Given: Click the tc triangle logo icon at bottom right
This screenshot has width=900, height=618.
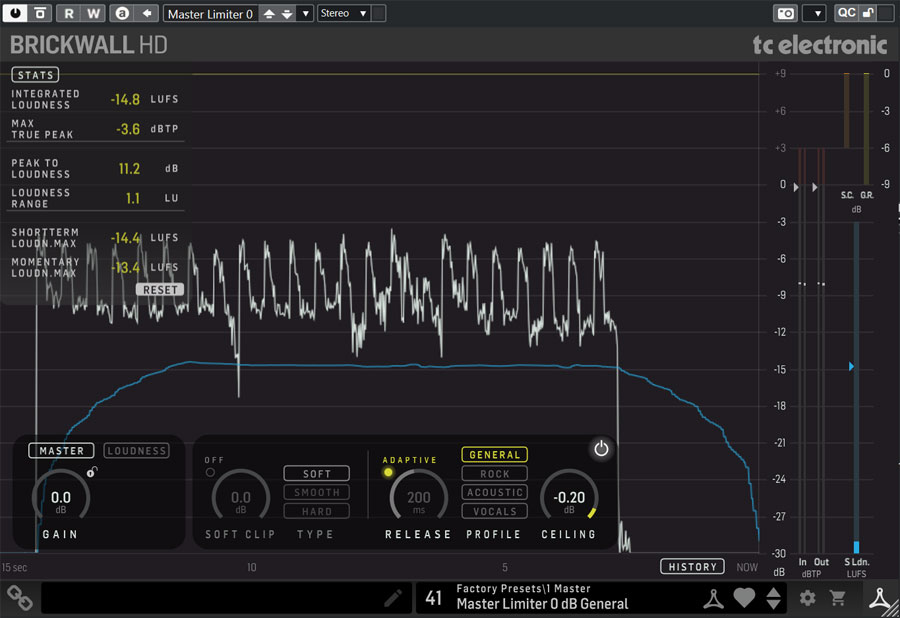Looking at the screenshot, I should click(x=880, y=598).
